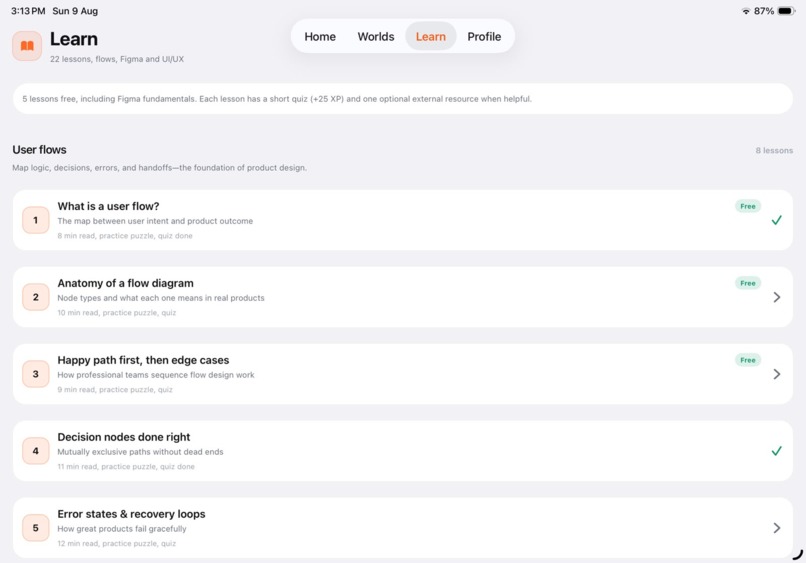Click 11 min read, practice puzzle, quiz done
806x563 pixels.
pyautogui.click(x=126, y=467)
